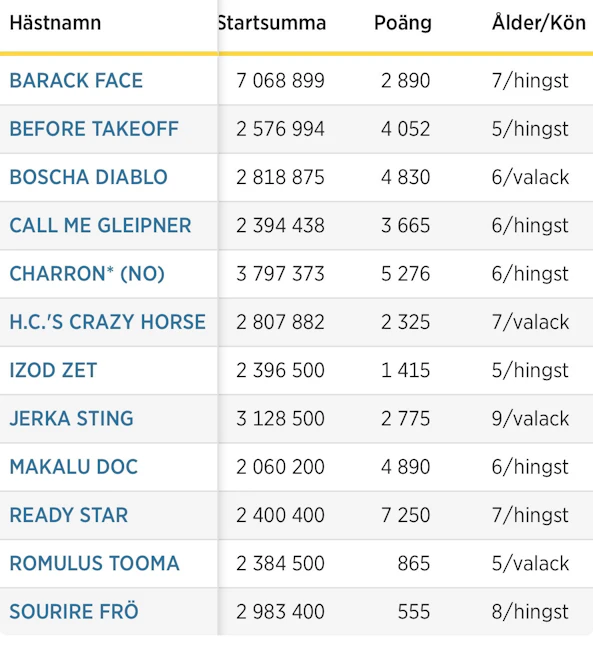593x665 pixels.
Task: Select the 9/valack age cell
Action: 530,419
